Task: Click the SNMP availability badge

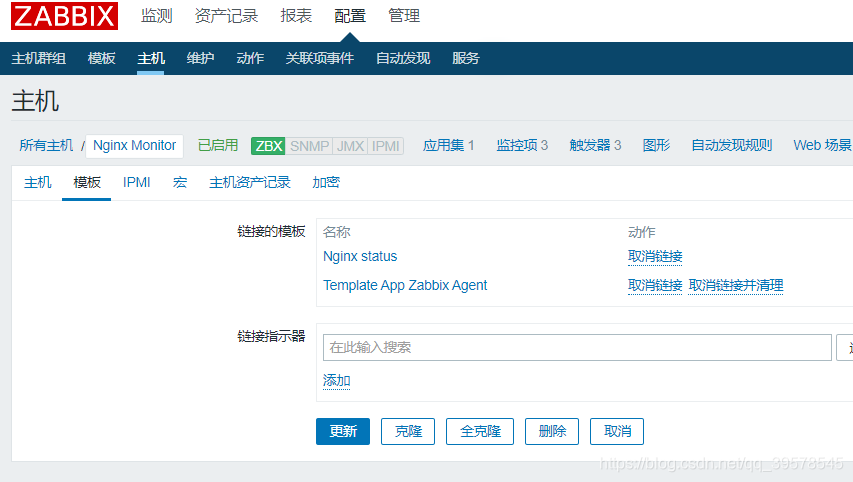Action: (x=309, y=146)
